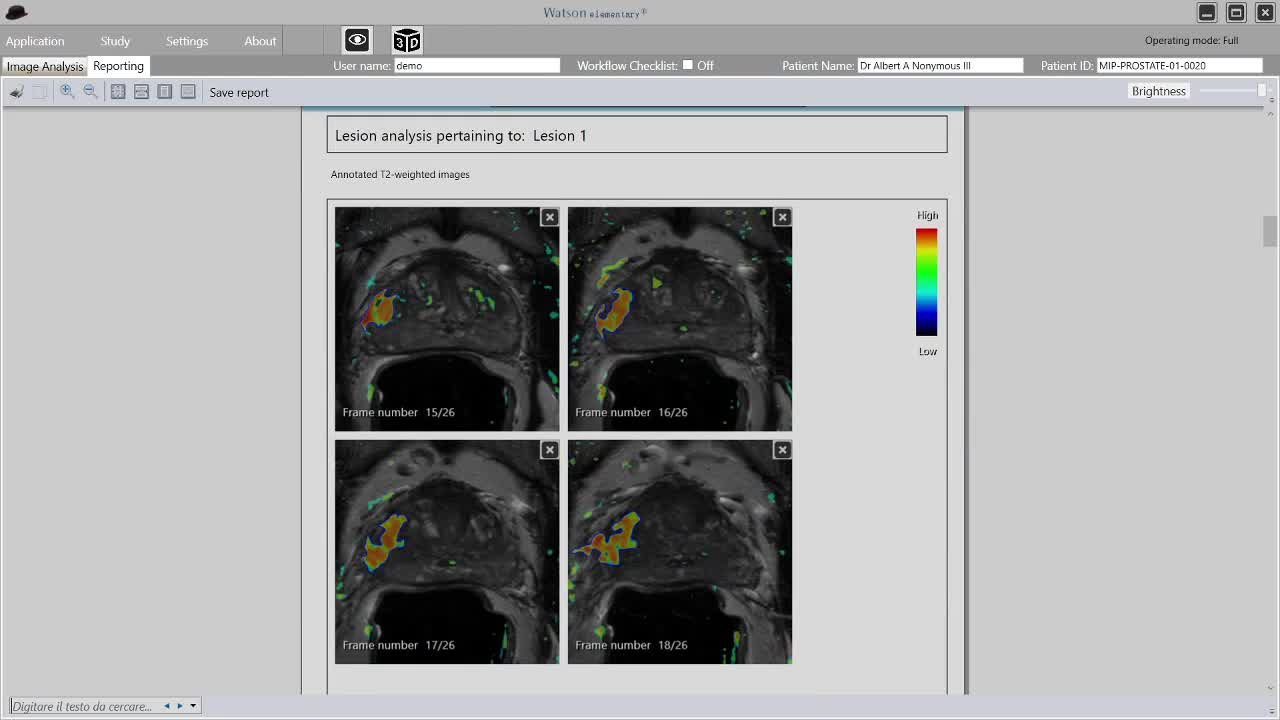This screenshot has width=1280, height=720.
Task: Open the Settings menu
Action: (187, 41)
